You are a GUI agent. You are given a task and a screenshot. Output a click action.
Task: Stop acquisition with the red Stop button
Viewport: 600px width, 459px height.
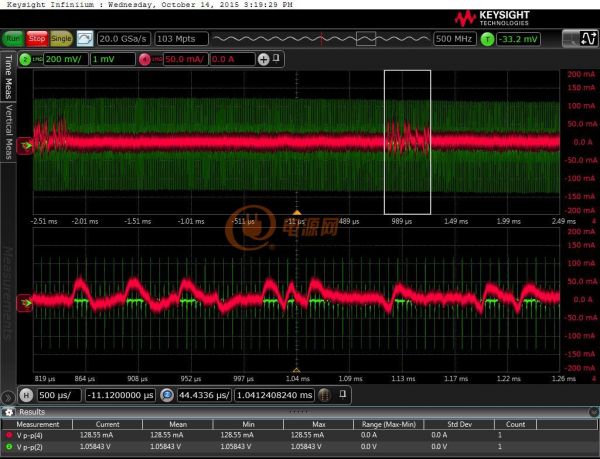click(x=37, y=39)
